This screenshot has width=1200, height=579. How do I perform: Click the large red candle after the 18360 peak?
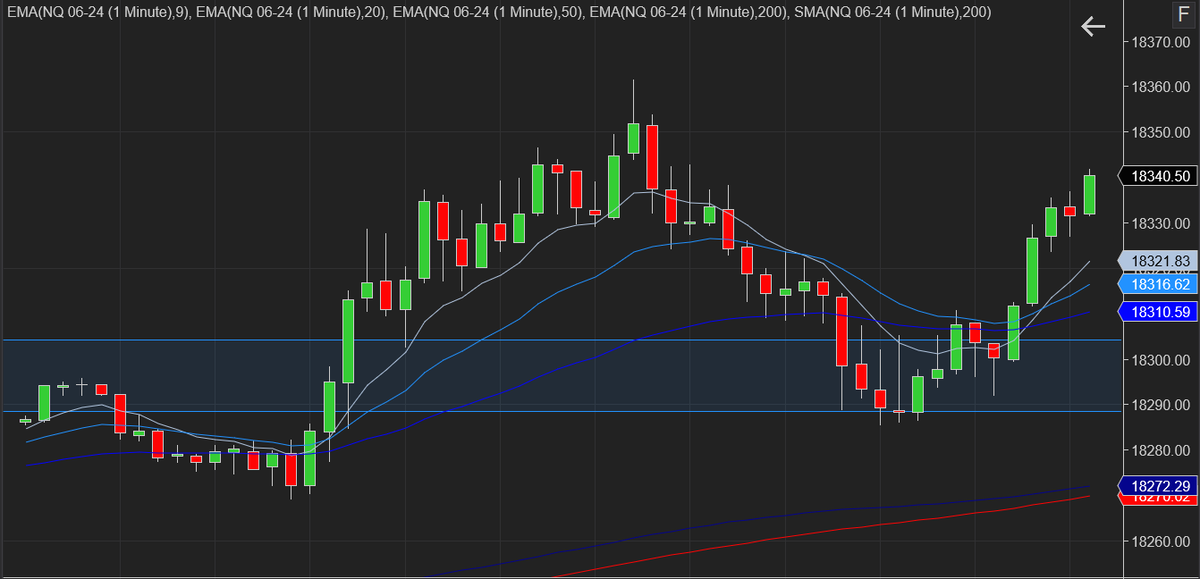pyautogui.click(x=652, y=157)
